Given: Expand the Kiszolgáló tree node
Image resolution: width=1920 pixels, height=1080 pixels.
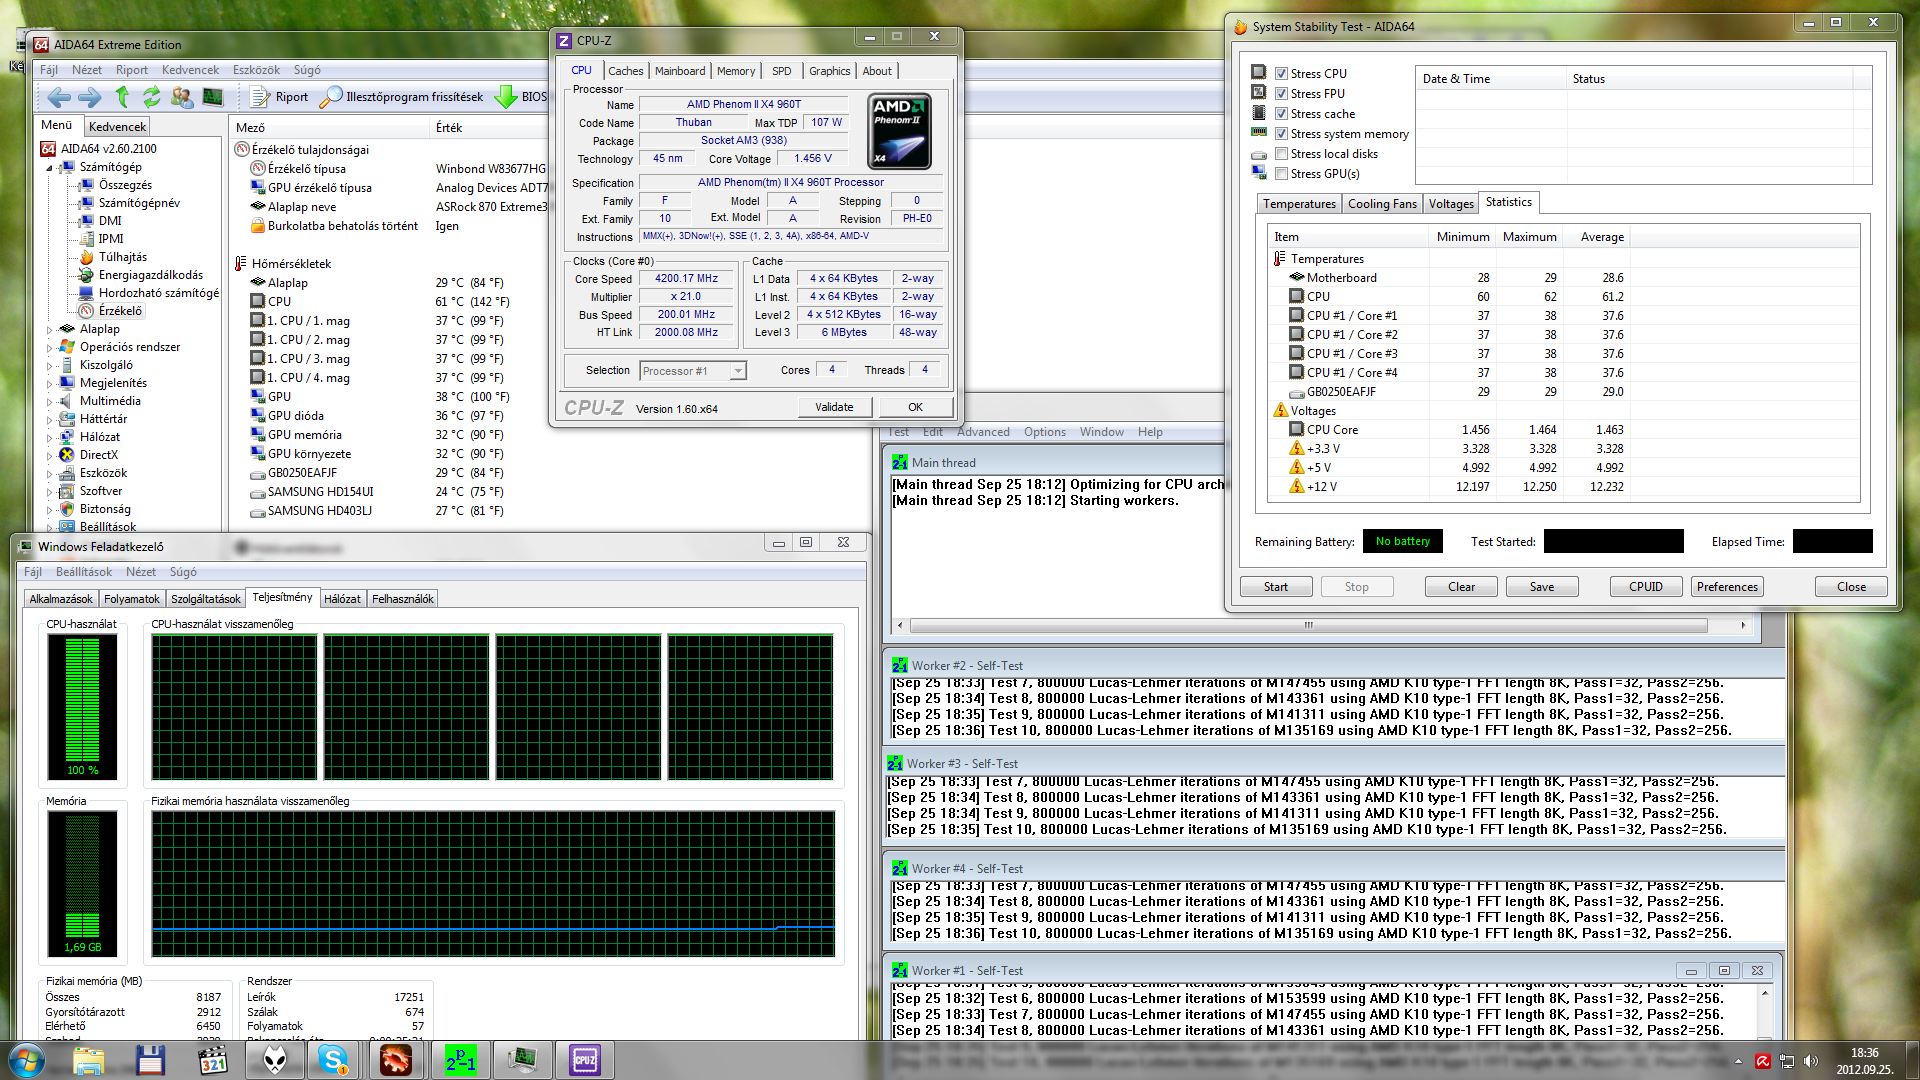Looking at the screenshot, I should tap(49, 365).
